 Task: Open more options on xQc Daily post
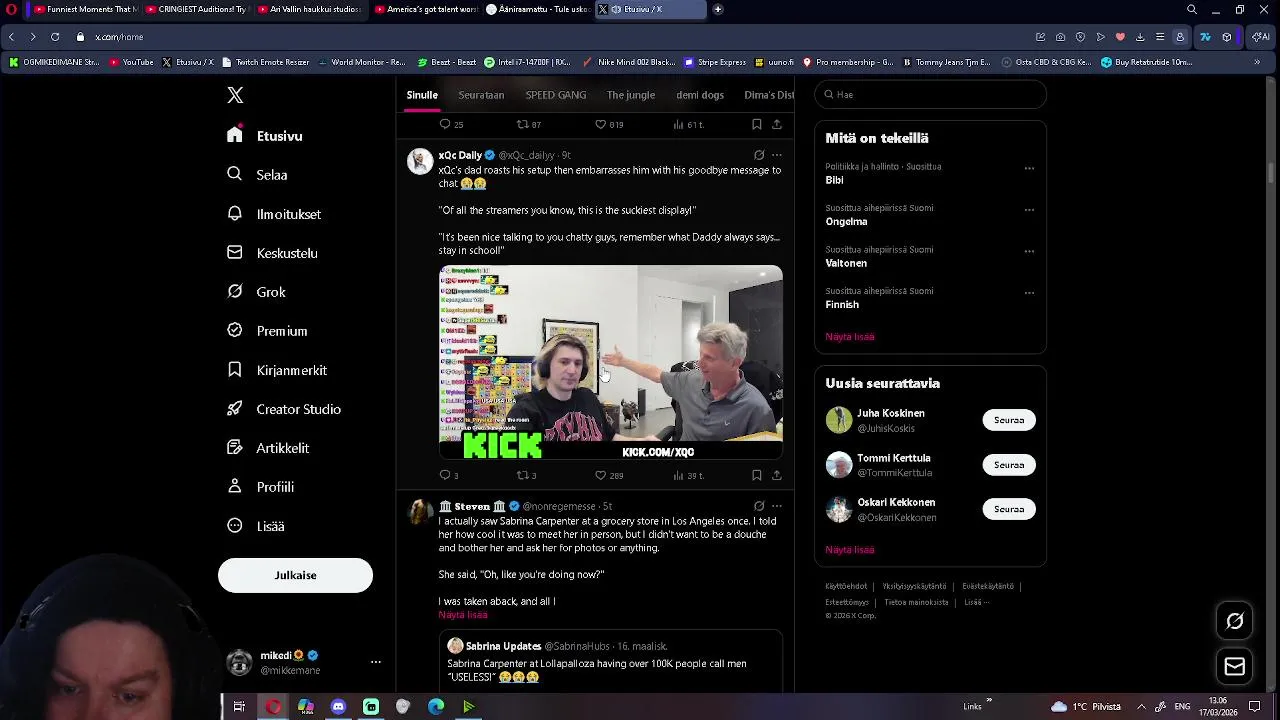click(777, 155)
